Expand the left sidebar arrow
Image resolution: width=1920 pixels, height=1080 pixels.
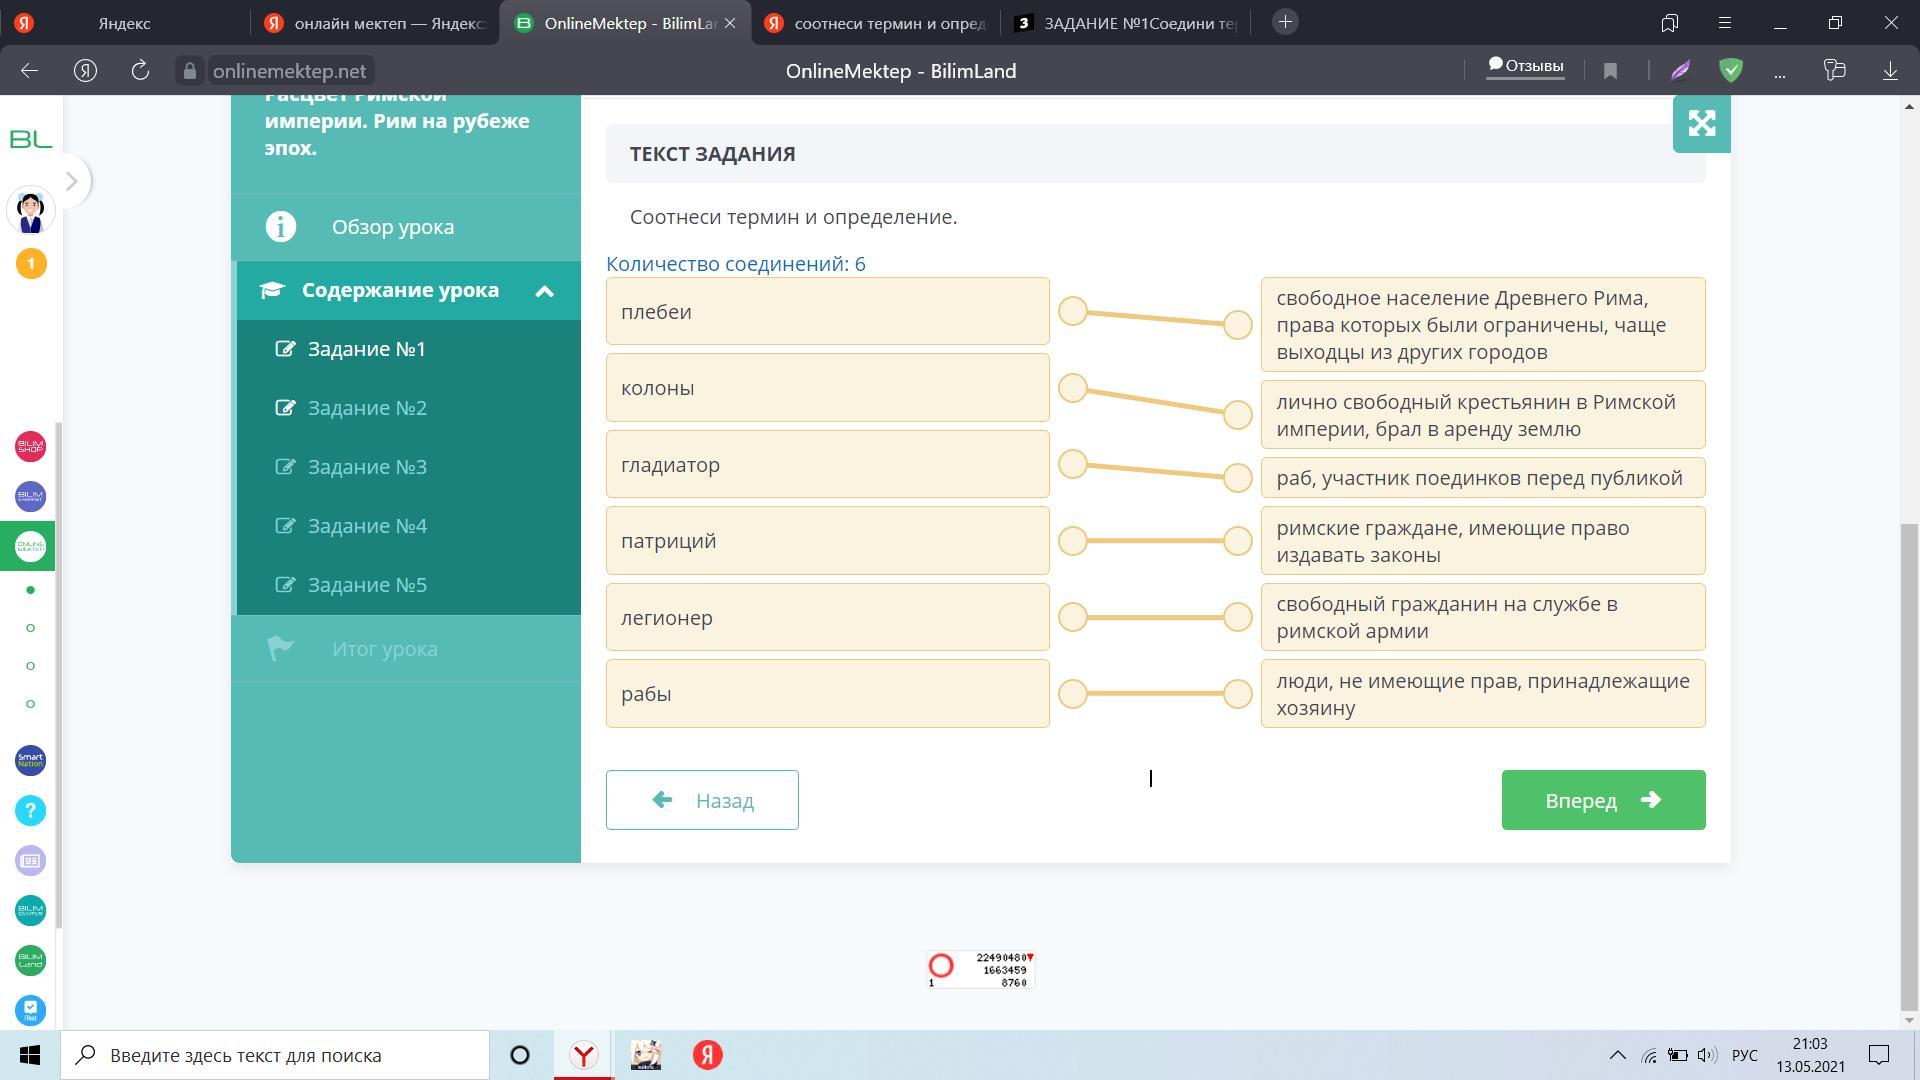pos(71,181)
